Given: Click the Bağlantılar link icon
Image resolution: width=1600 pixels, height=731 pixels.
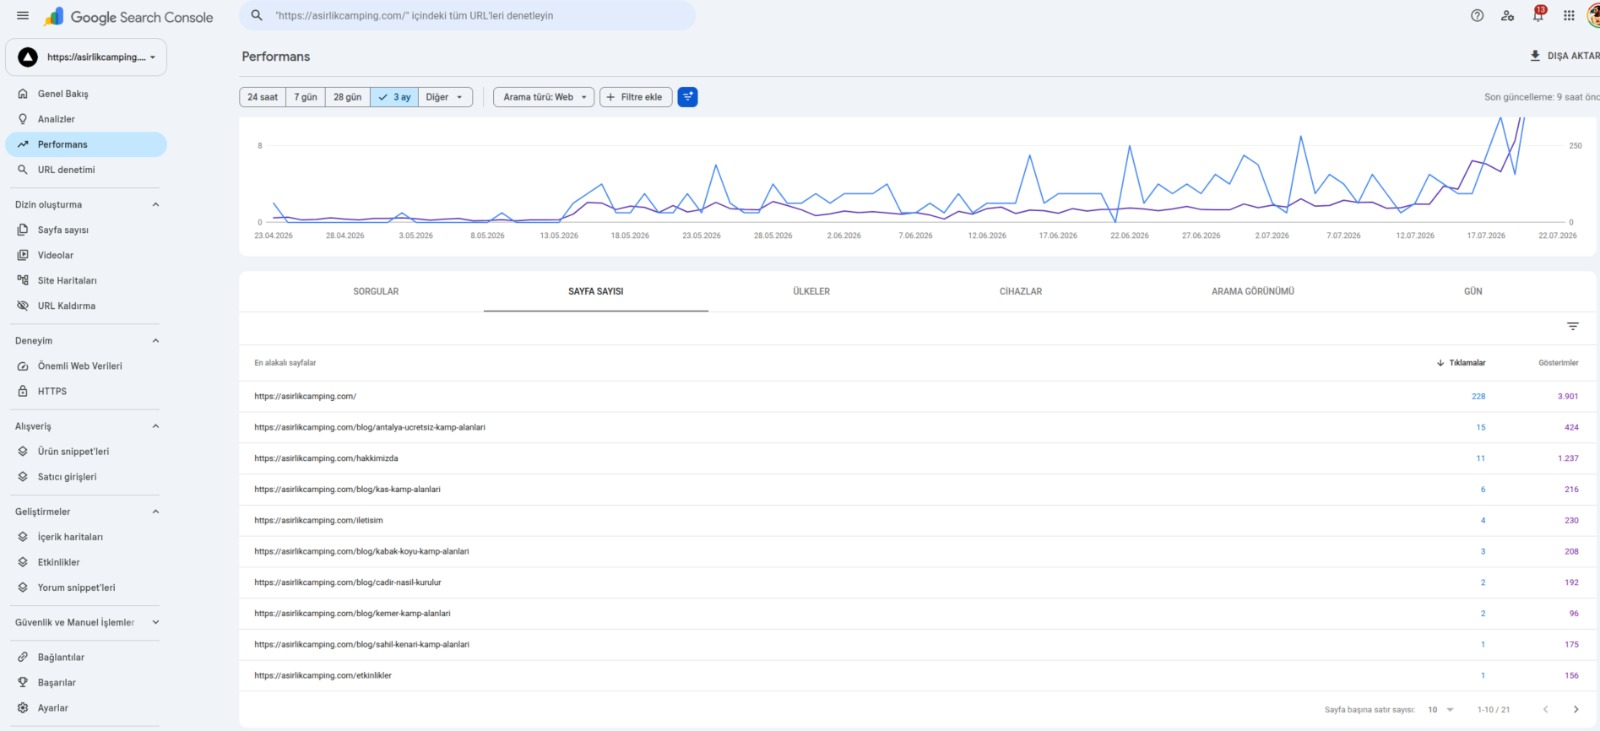Looking at the screenshot, I should [23, 658].
